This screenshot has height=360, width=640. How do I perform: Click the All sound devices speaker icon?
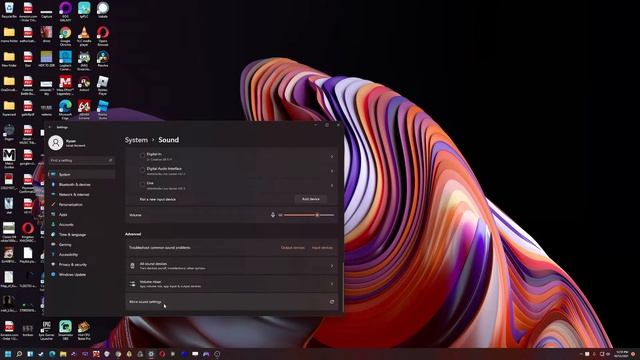tap(132, 266)
